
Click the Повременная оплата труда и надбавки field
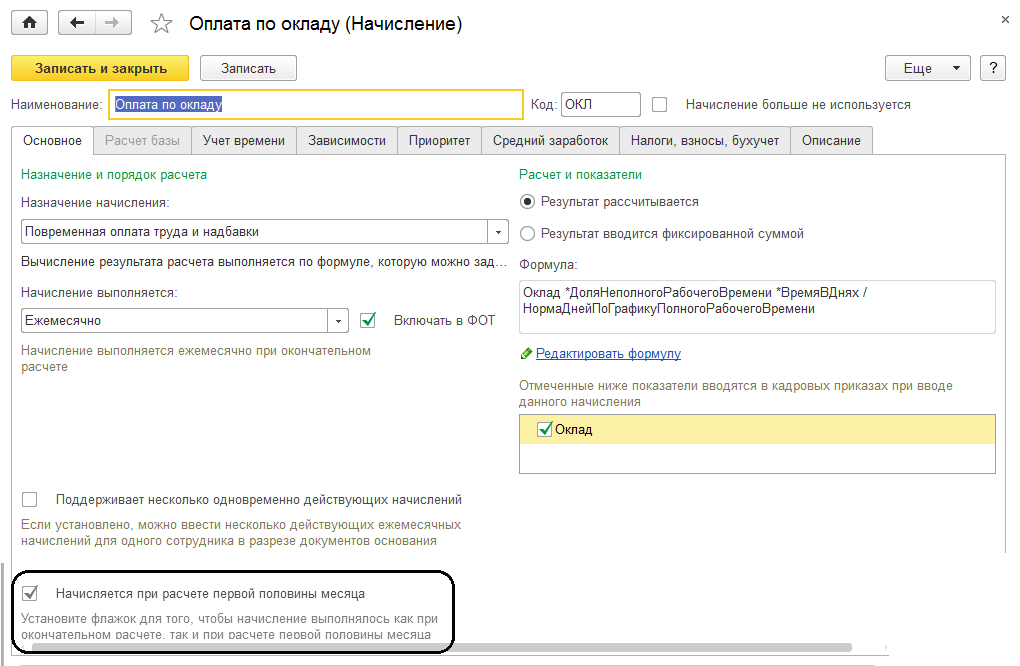click(254, 232)
